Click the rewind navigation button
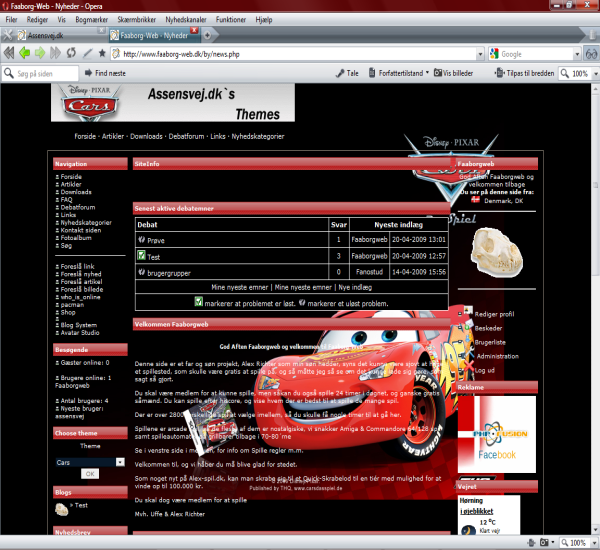 9,53
